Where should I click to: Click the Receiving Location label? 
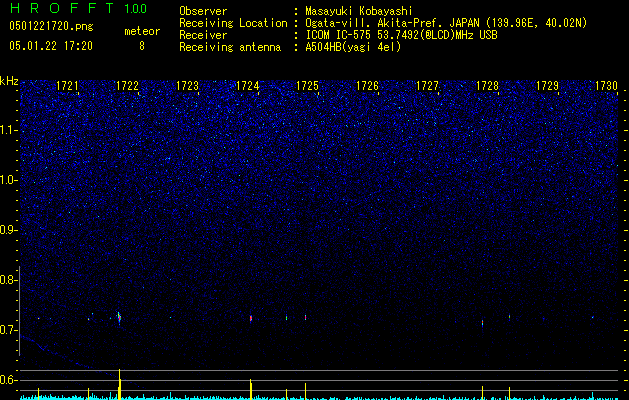pos(233,23)
